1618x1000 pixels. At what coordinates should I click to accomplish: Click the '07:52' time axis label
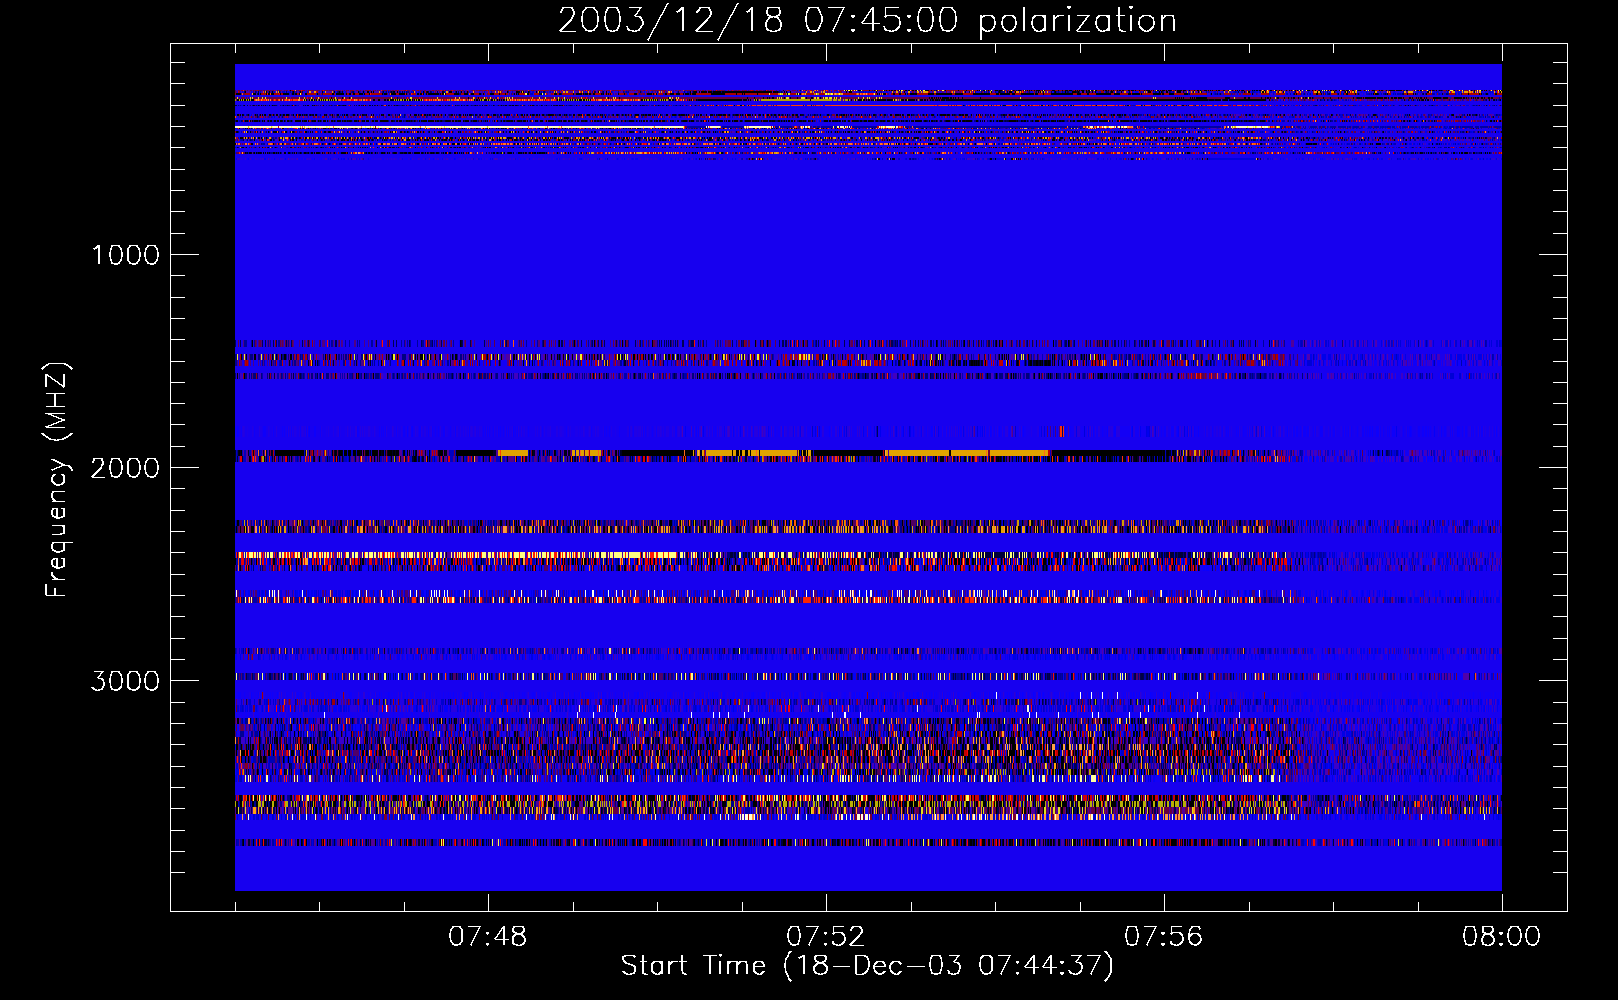[826, 937]
